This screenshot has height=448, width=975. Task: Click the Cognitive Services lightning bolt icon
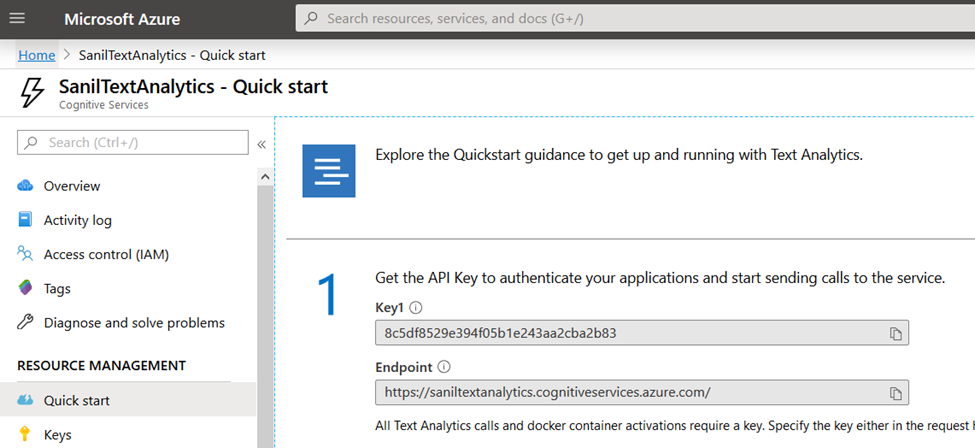tap(32, 93)
